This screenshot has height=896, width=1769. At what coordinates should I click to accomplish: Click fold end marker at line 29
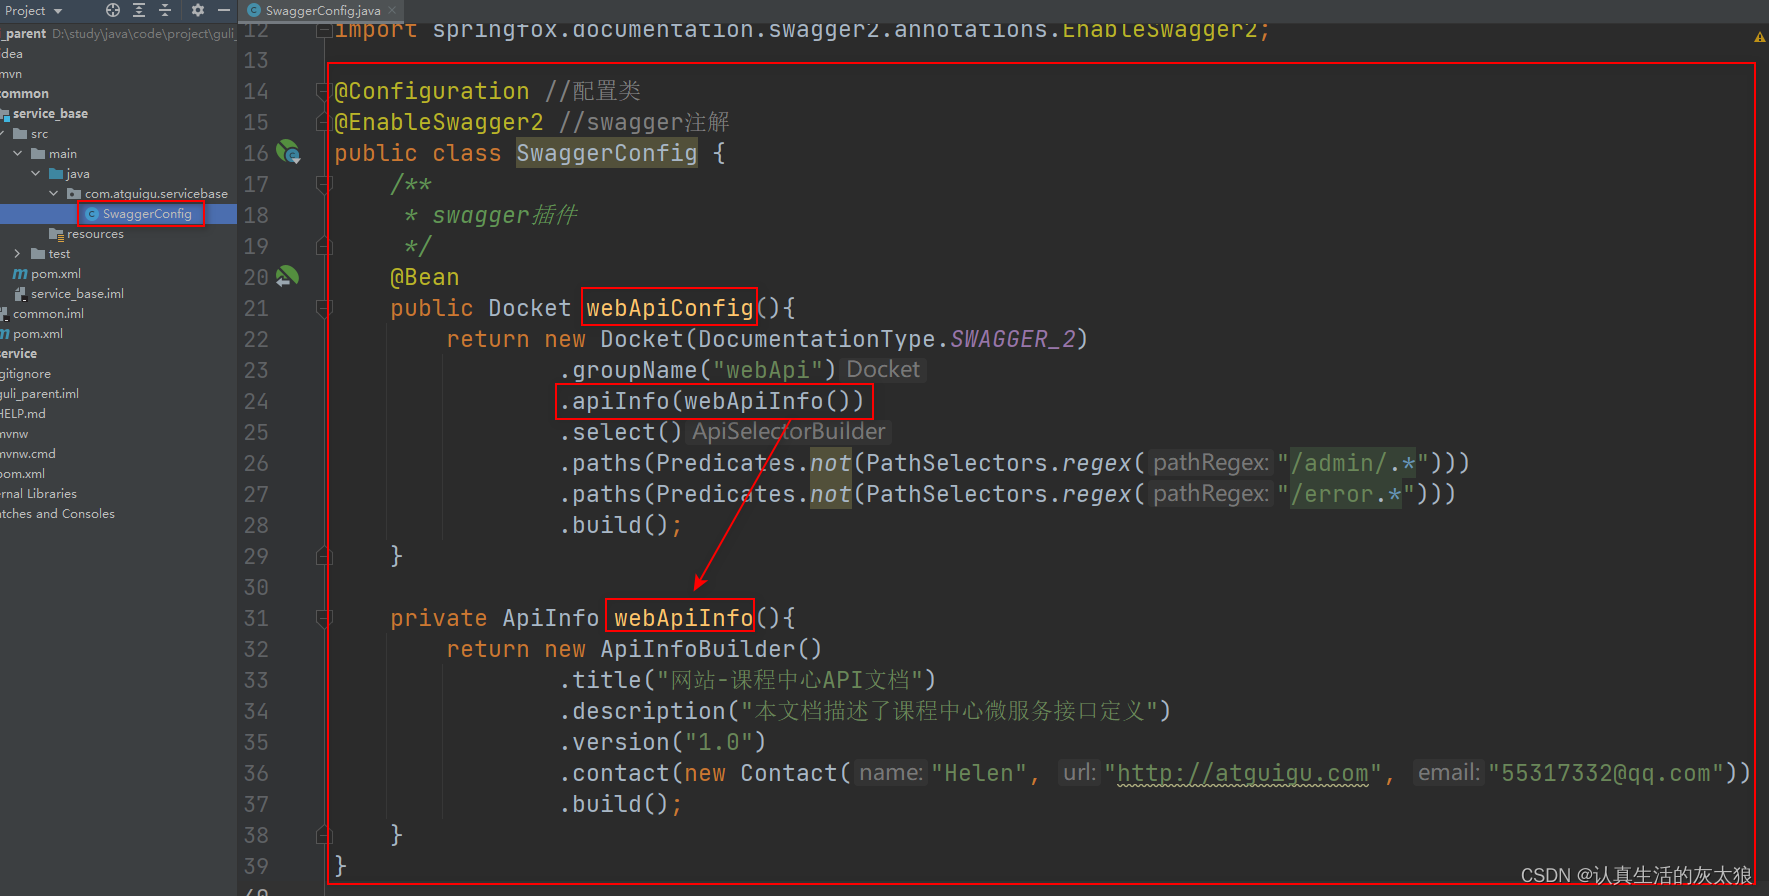323,556
